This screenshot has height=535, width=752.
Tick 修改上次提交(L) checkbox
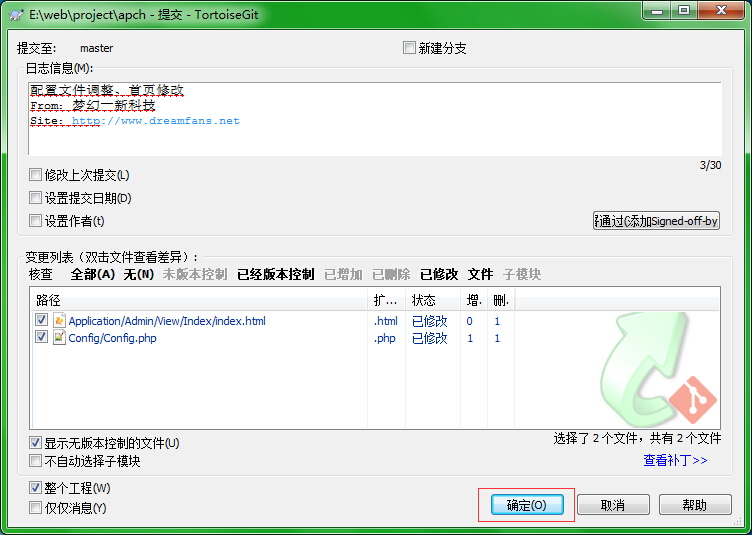point(35,174)
